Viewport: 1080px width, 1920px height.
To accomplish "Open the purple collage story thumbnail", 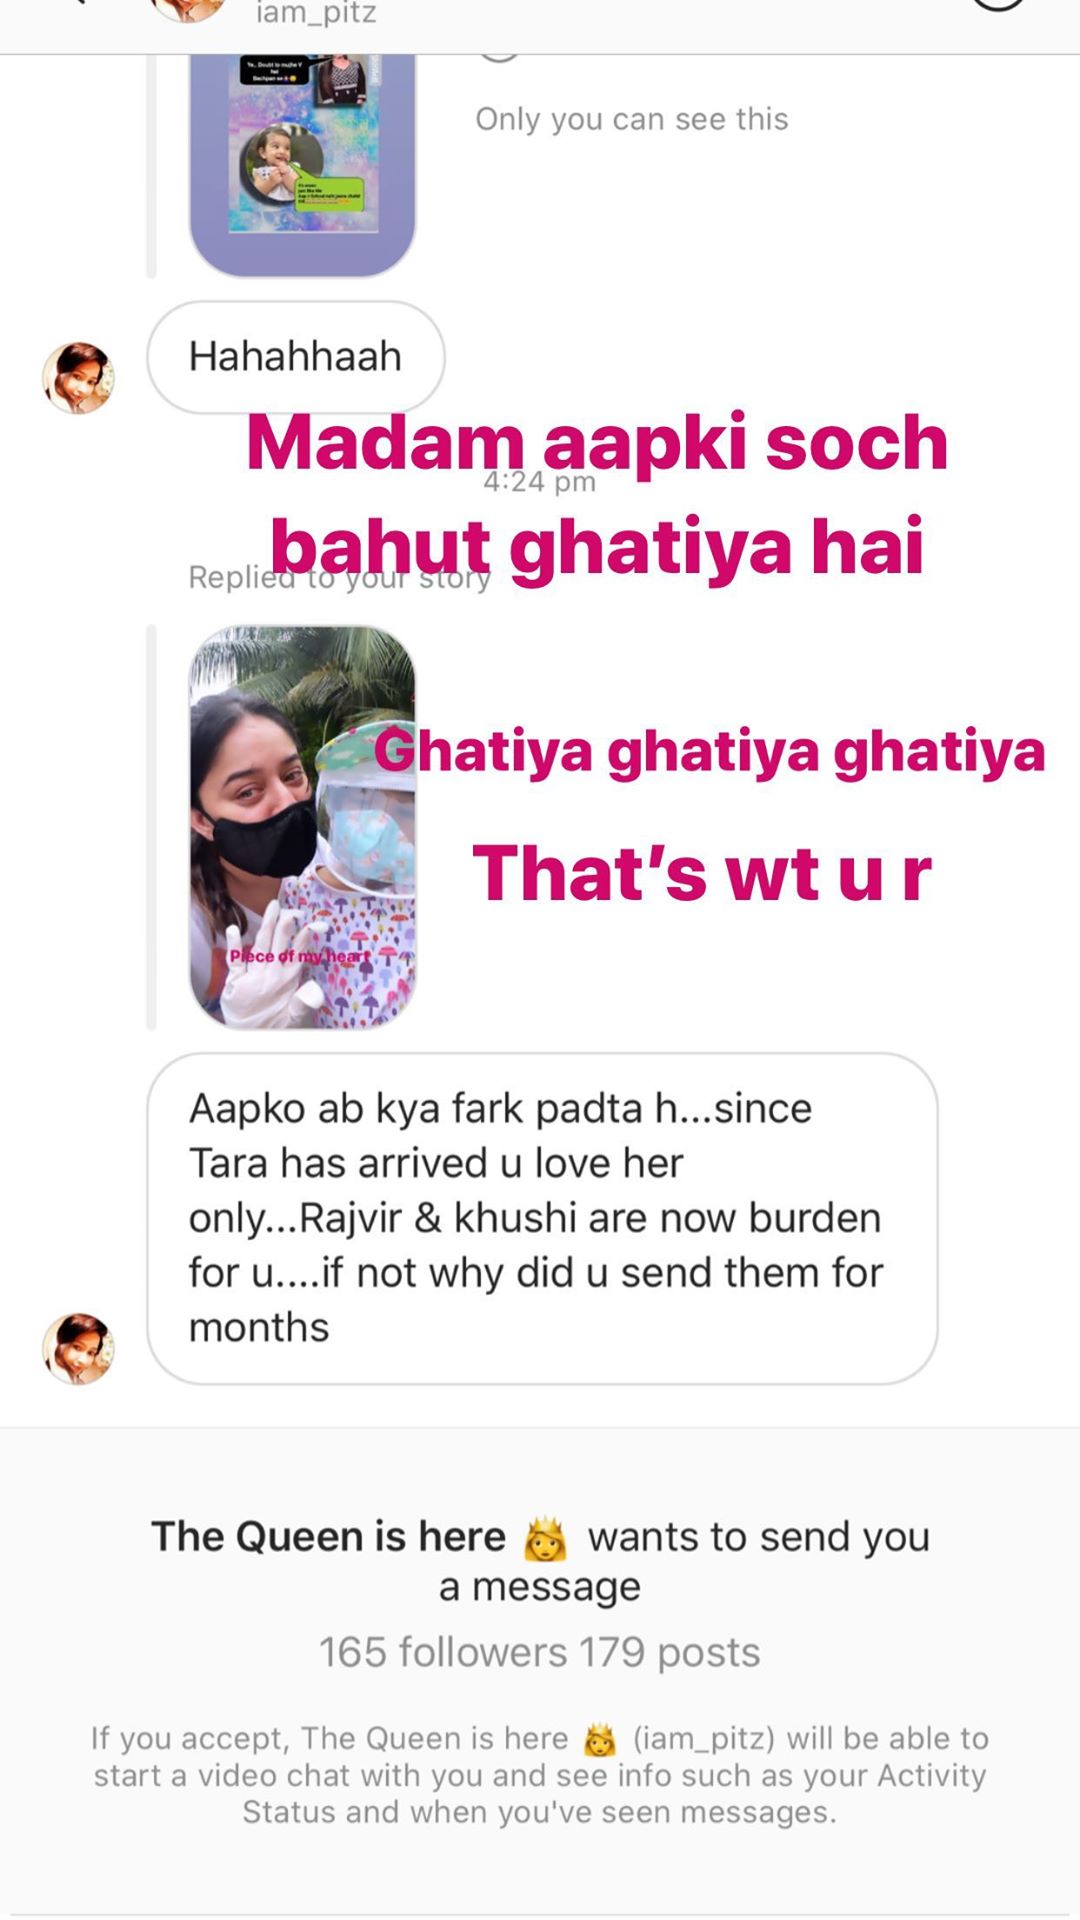I will [x=302, y=165].
